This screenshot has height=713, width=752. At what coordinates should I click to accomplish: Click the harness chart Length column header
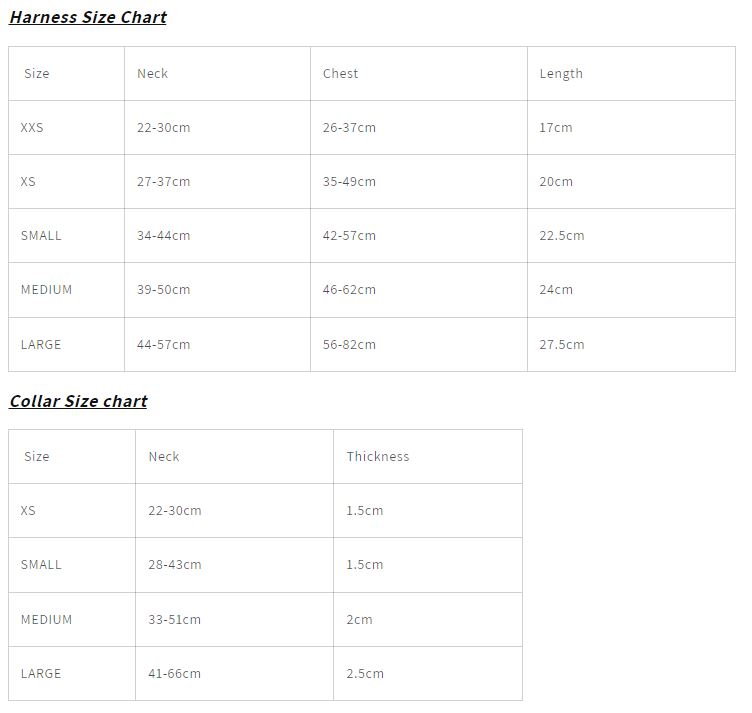coord(561,74)
